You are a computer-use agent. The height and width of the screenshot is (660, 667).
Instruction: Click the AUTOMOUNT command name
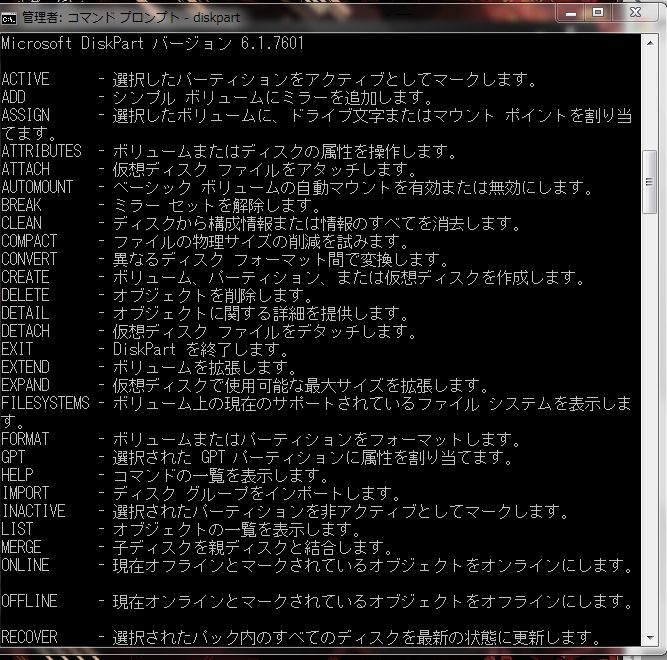click(37, 187)
